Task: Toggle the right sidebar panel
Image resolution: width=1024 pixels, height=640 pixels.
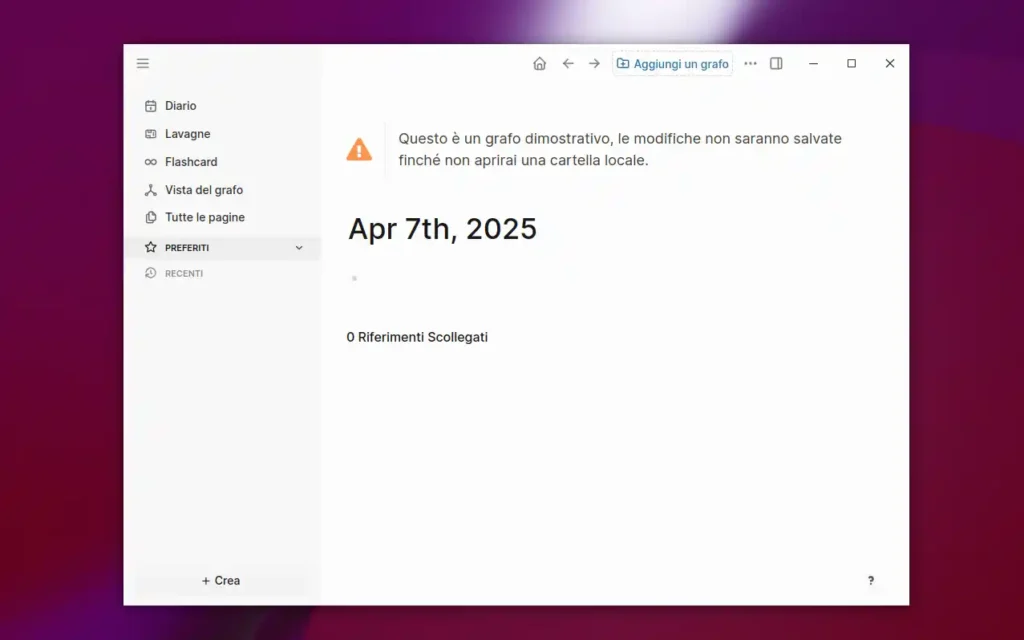Action: pyautogui.click(x=776, y=63)
